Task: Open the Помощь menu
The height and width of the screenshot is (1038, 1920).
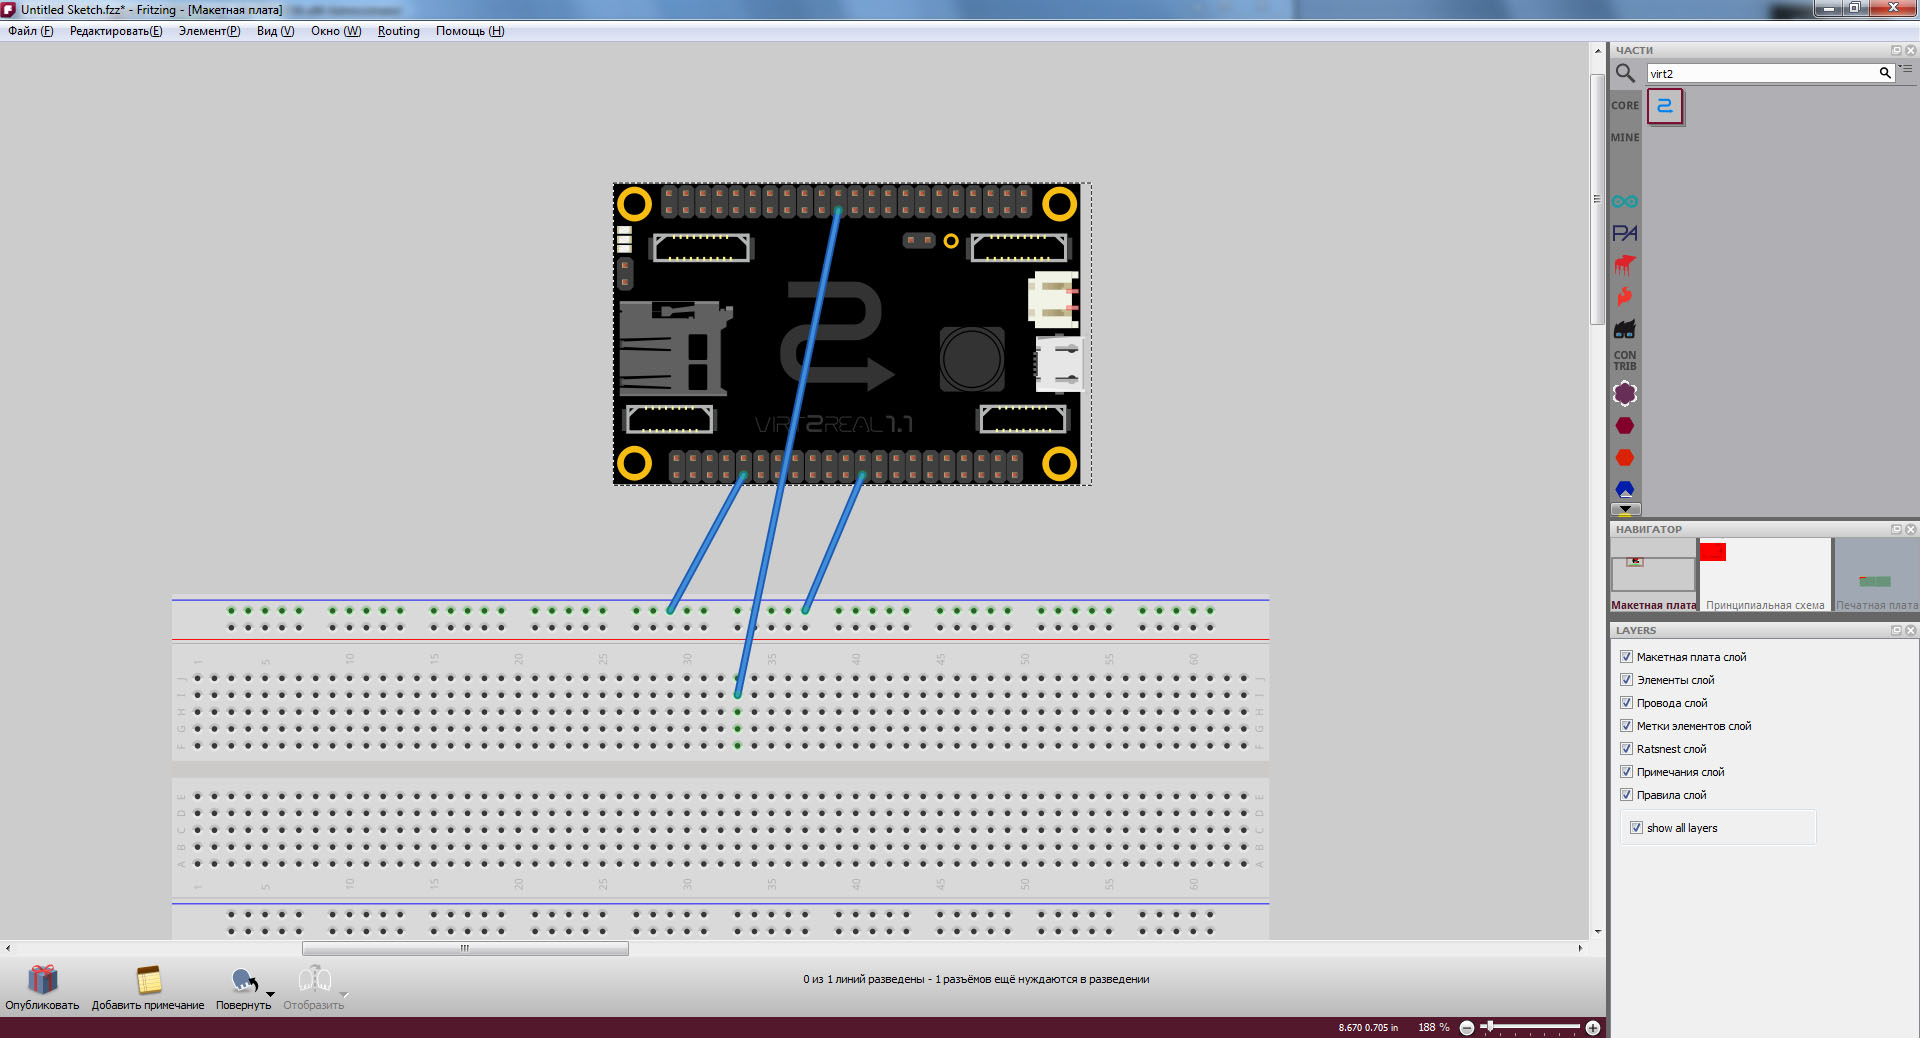Action: tap(470, 31)
